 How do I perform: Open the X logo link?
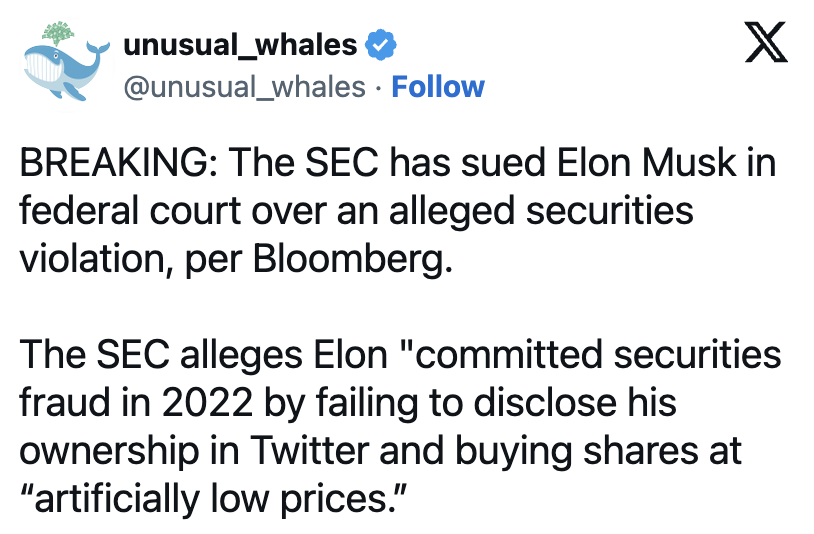[766, 43]
